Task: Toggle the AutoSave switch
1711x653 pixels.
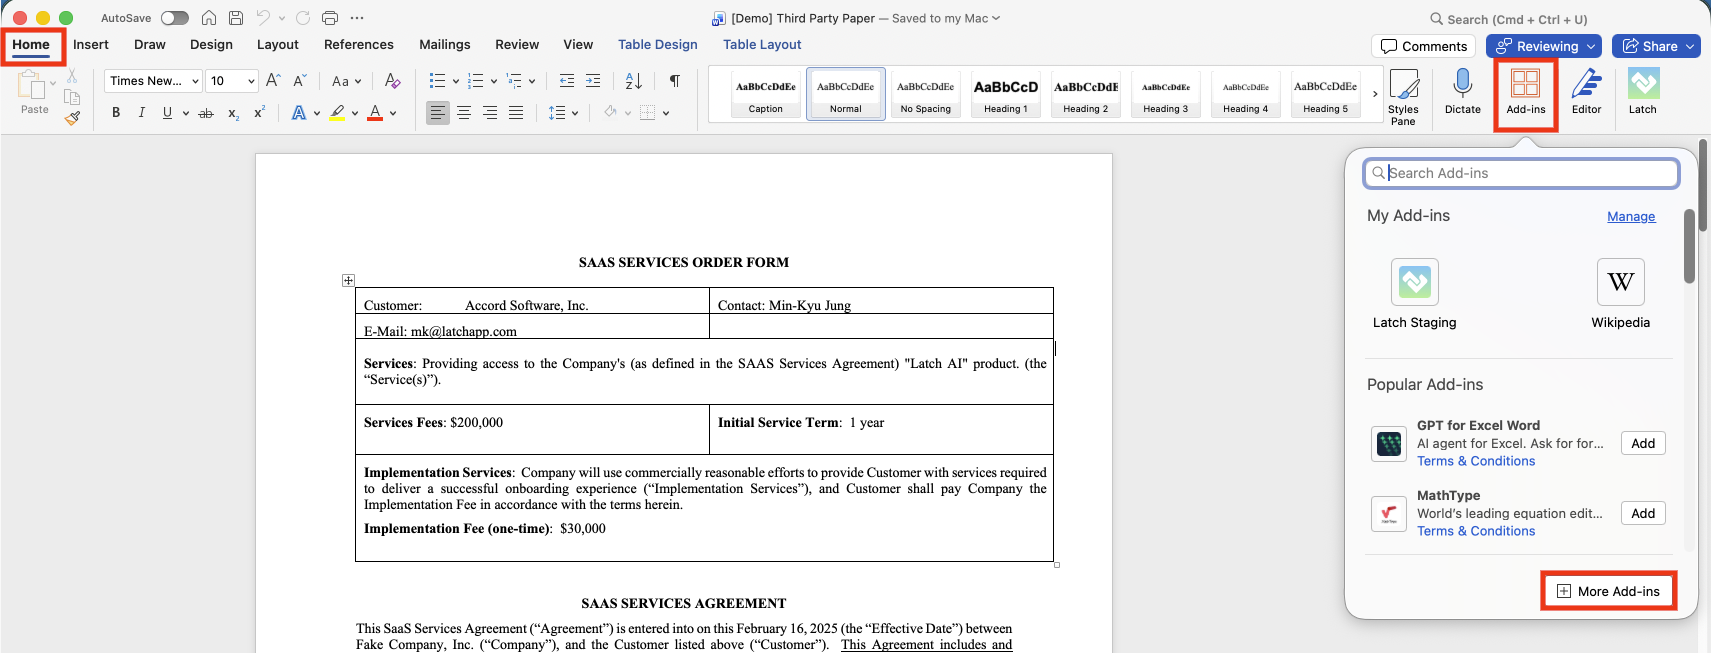Action: [x=174, y=18]
